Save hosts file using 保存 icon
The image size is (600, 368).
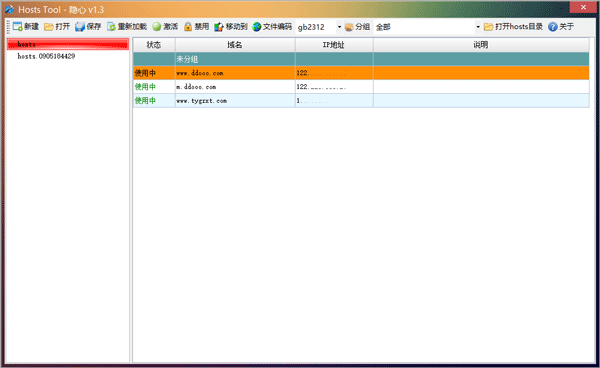(x=80, y=26)
